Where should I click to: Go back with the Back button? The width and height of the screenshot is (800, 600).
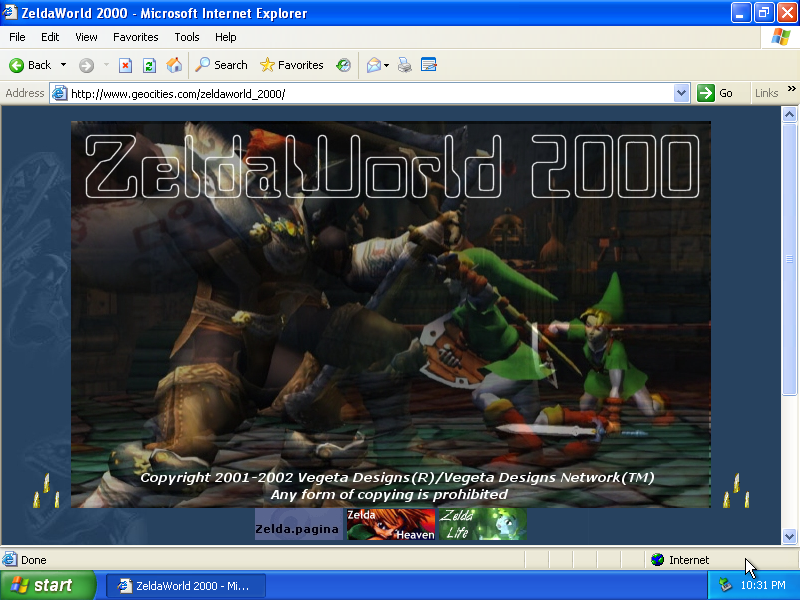[30, 65]
